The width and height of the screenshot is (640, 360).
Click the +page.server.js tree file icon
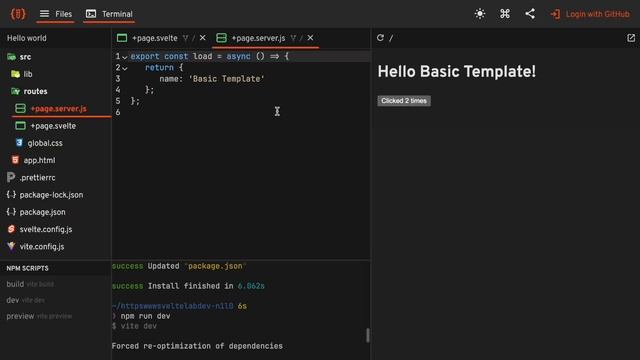click(x=20, y=109)
